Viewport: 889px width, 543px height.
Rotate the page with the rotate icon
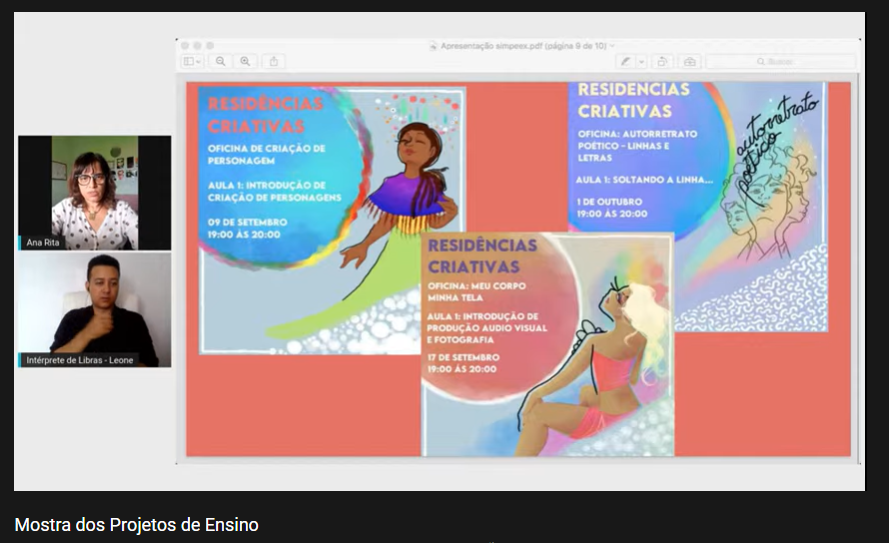tap(663, 61)
